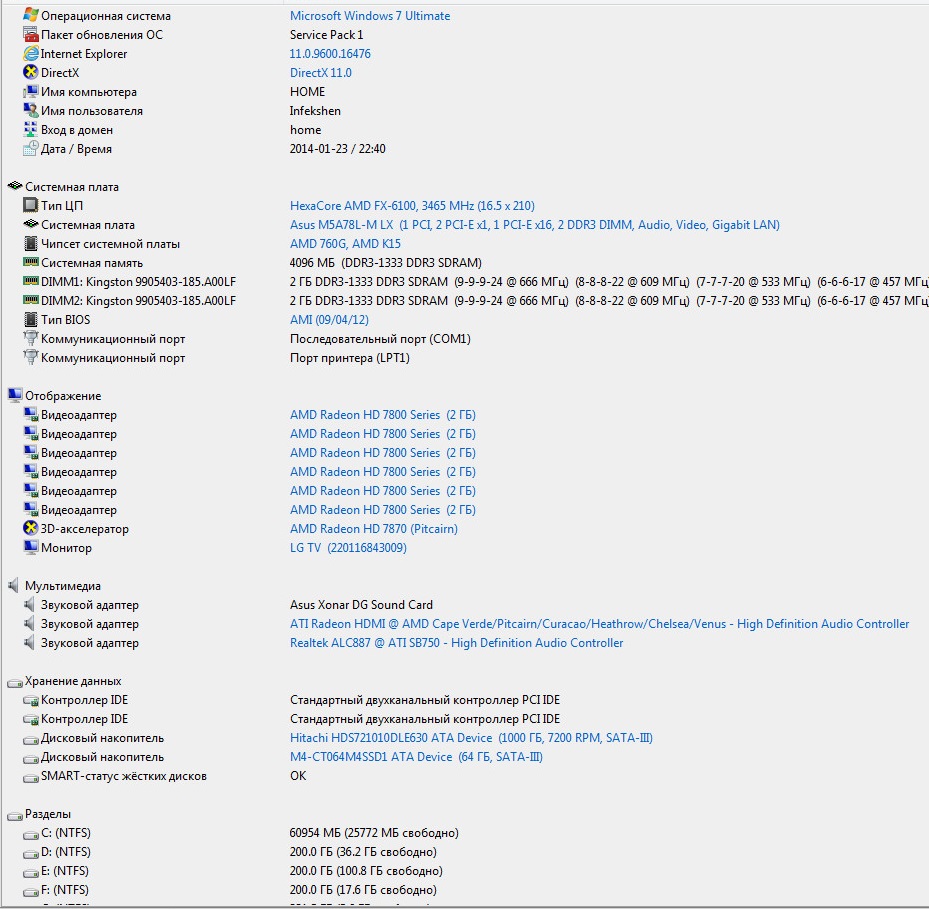The height and width of the screenshot is (909, 929).
Task: Select the drive icon of the Хранение данных section
Action: 15,682
